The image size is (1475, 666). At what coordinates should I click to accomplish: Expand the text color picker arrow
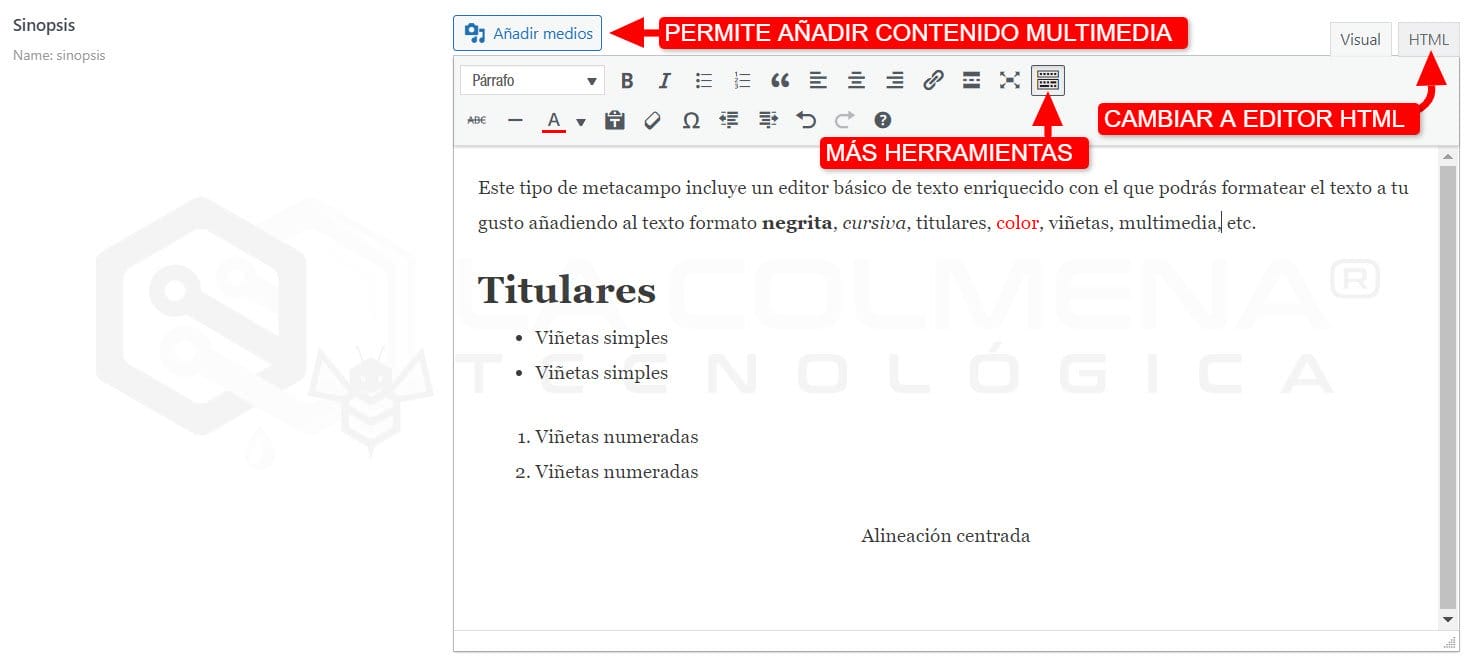(x=581, y=122)
